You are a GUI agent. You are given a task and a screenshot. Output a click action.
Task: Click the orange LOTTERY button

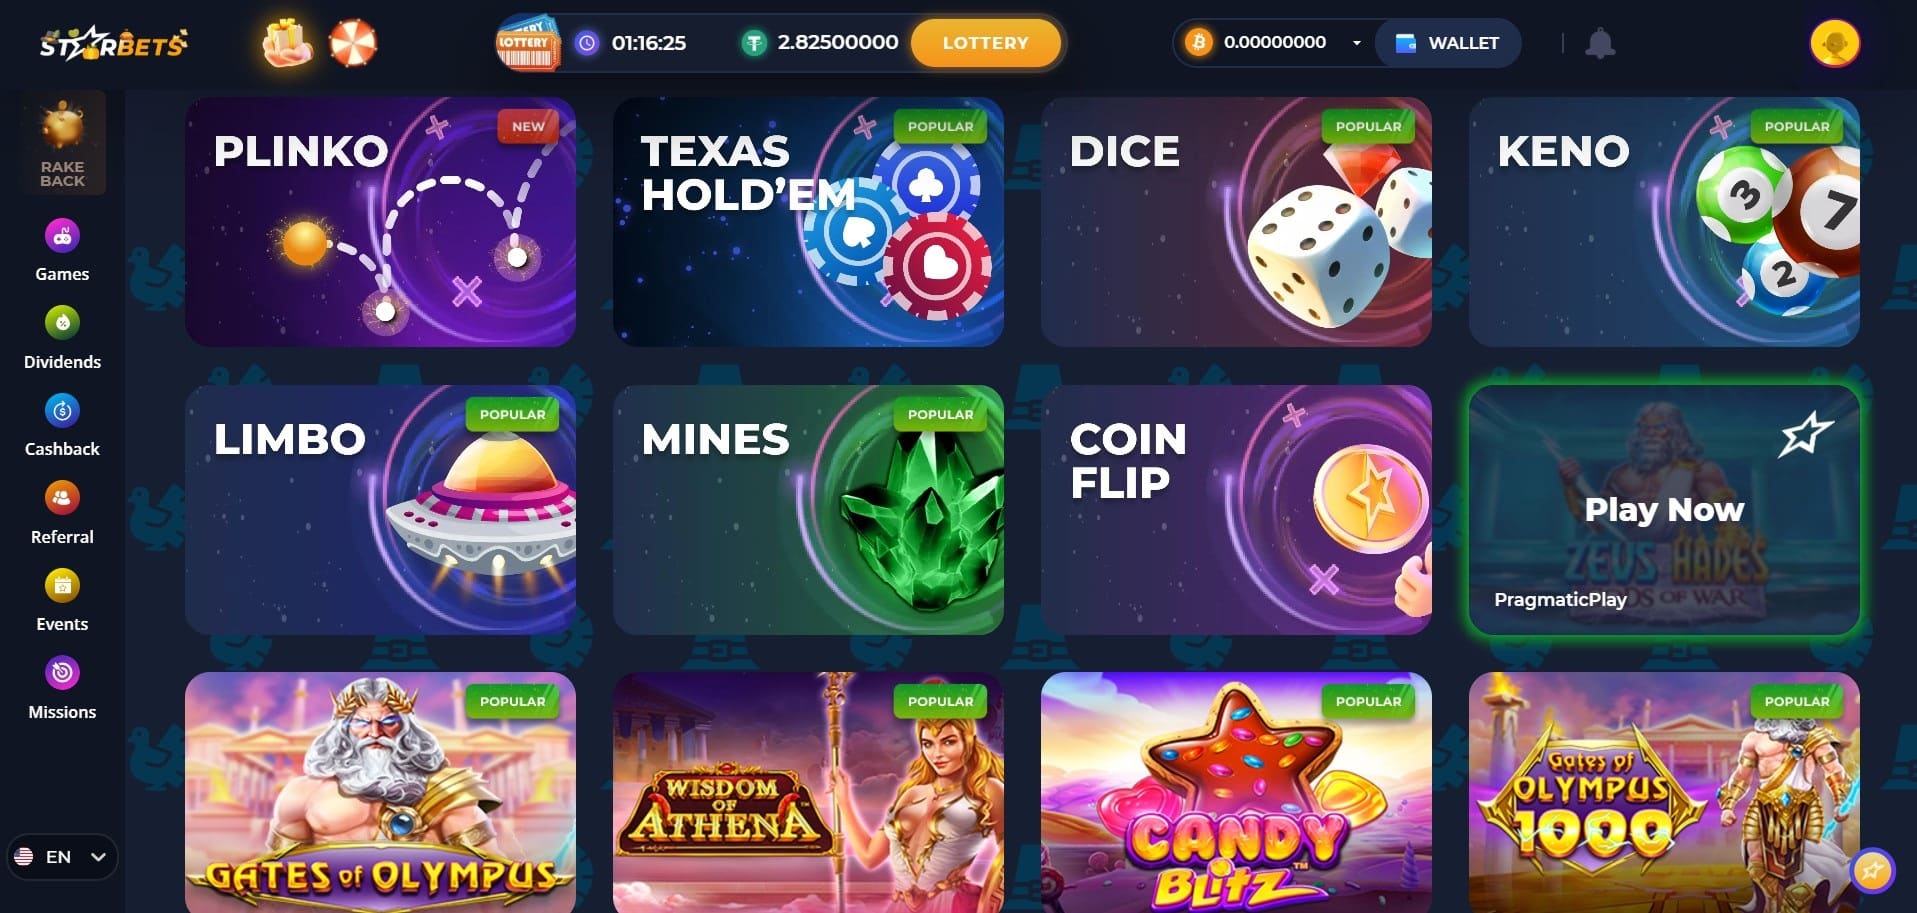985,43
